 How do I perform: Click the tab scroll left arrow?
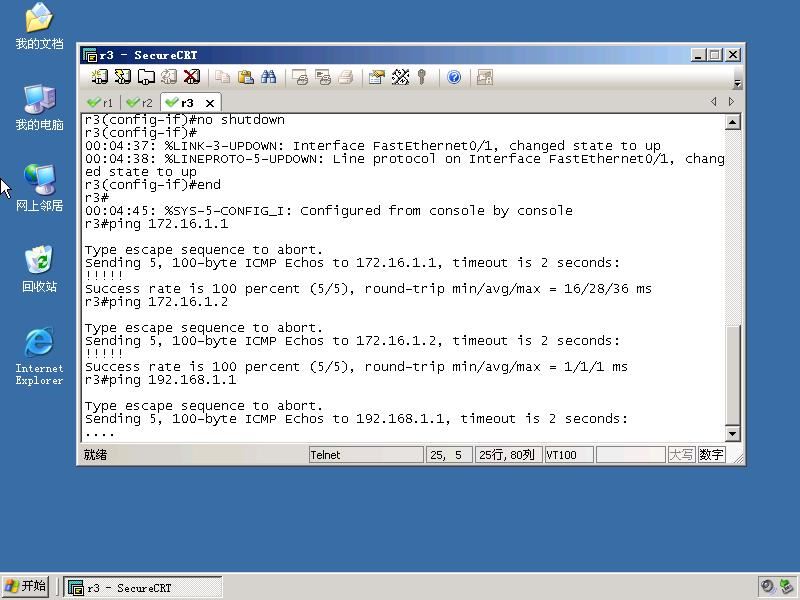pyautogui.click(x=713, y=102)
